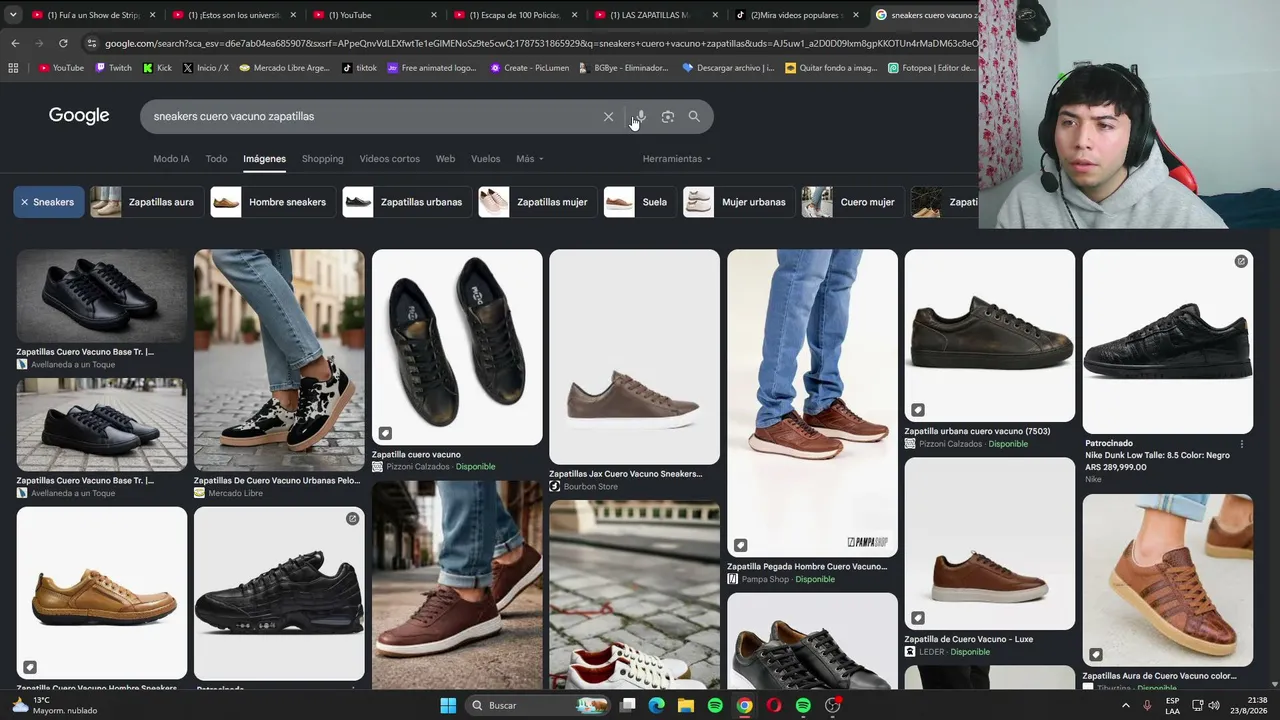Clear the search box text
This screenshot has width=1280, height=720.
(x=608, y=117)
